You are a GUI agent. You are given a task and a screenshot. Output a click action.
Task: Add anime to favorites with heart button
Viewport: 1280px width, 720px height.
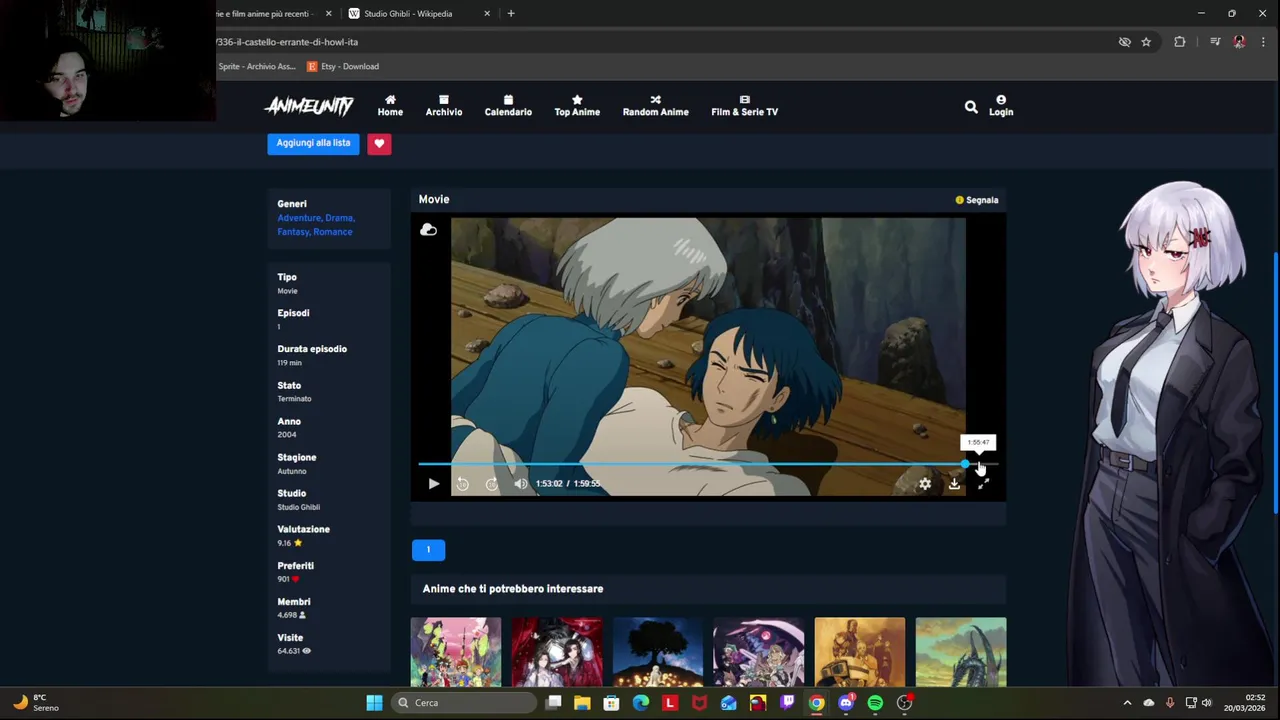point(379,143)
